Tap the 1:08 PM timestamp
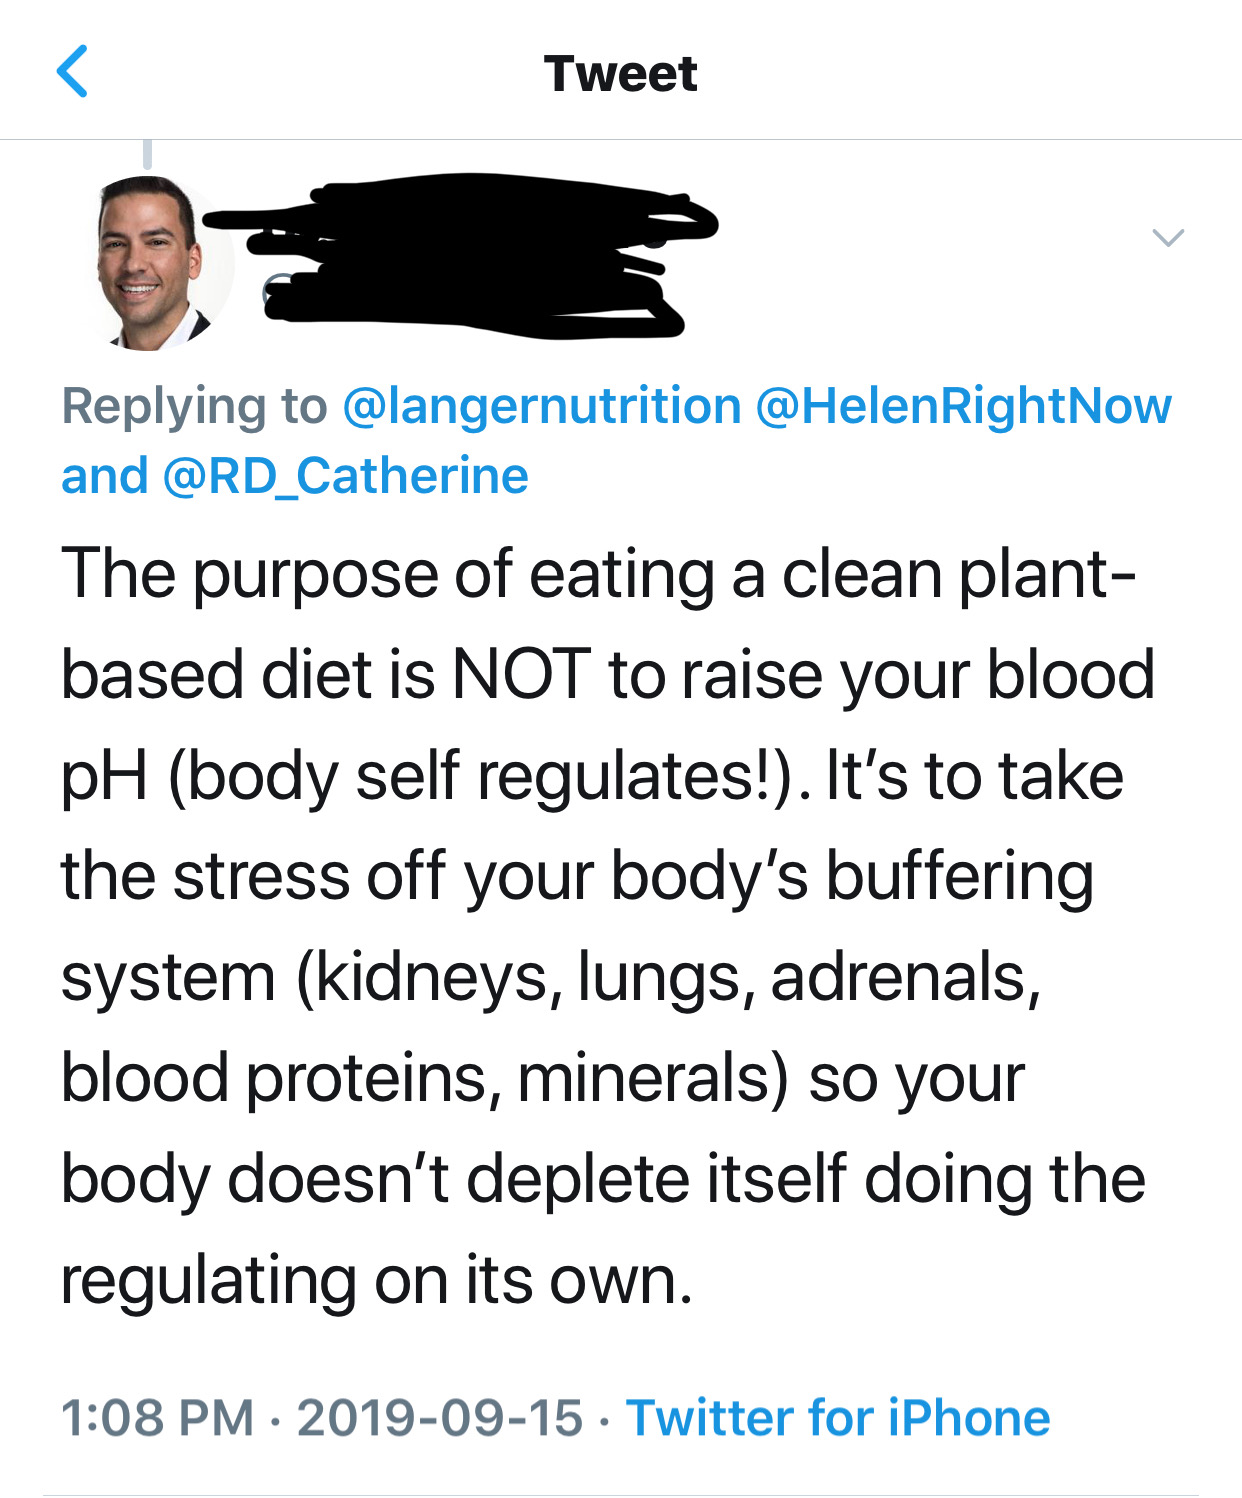1242x1498 pixels. point(157,1418)
